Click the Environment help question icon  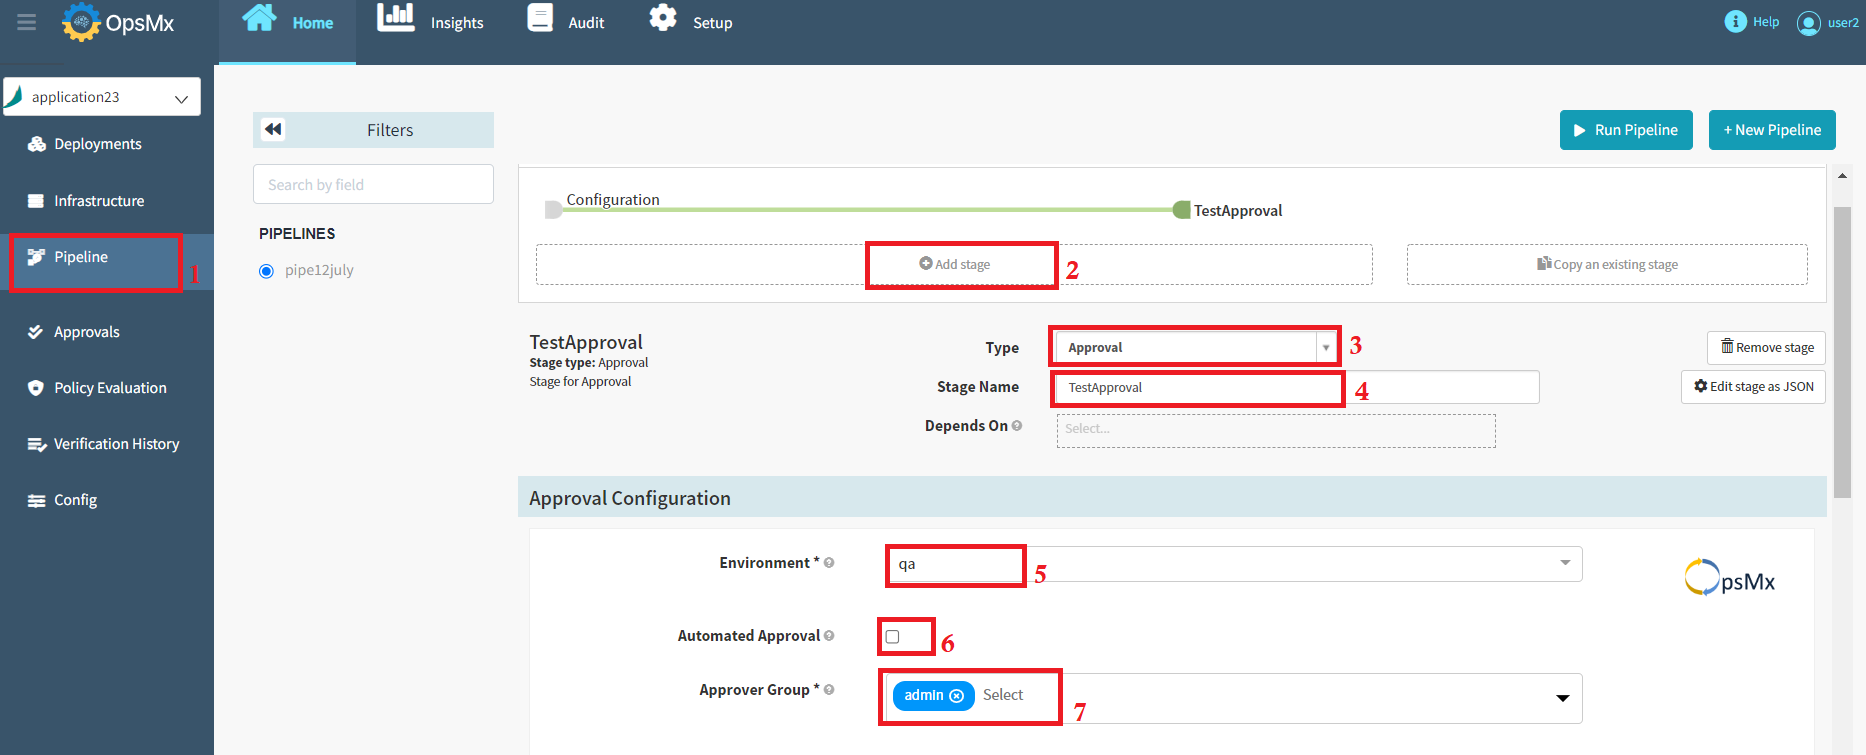pyautogui.click(x=829, y=563)
